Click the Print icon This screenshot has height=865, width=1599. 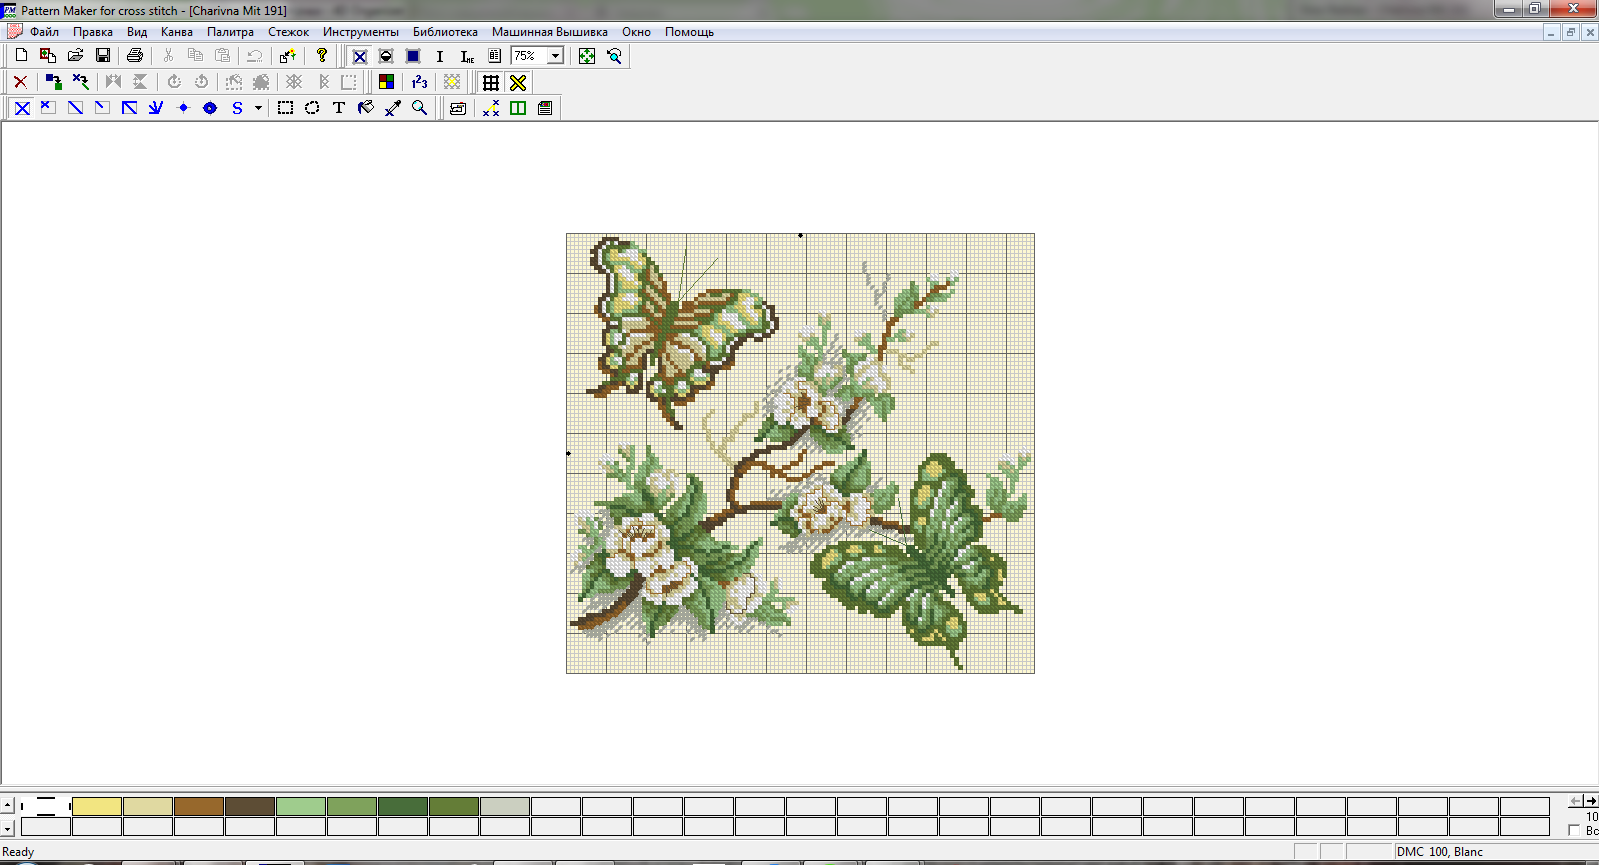135,56
